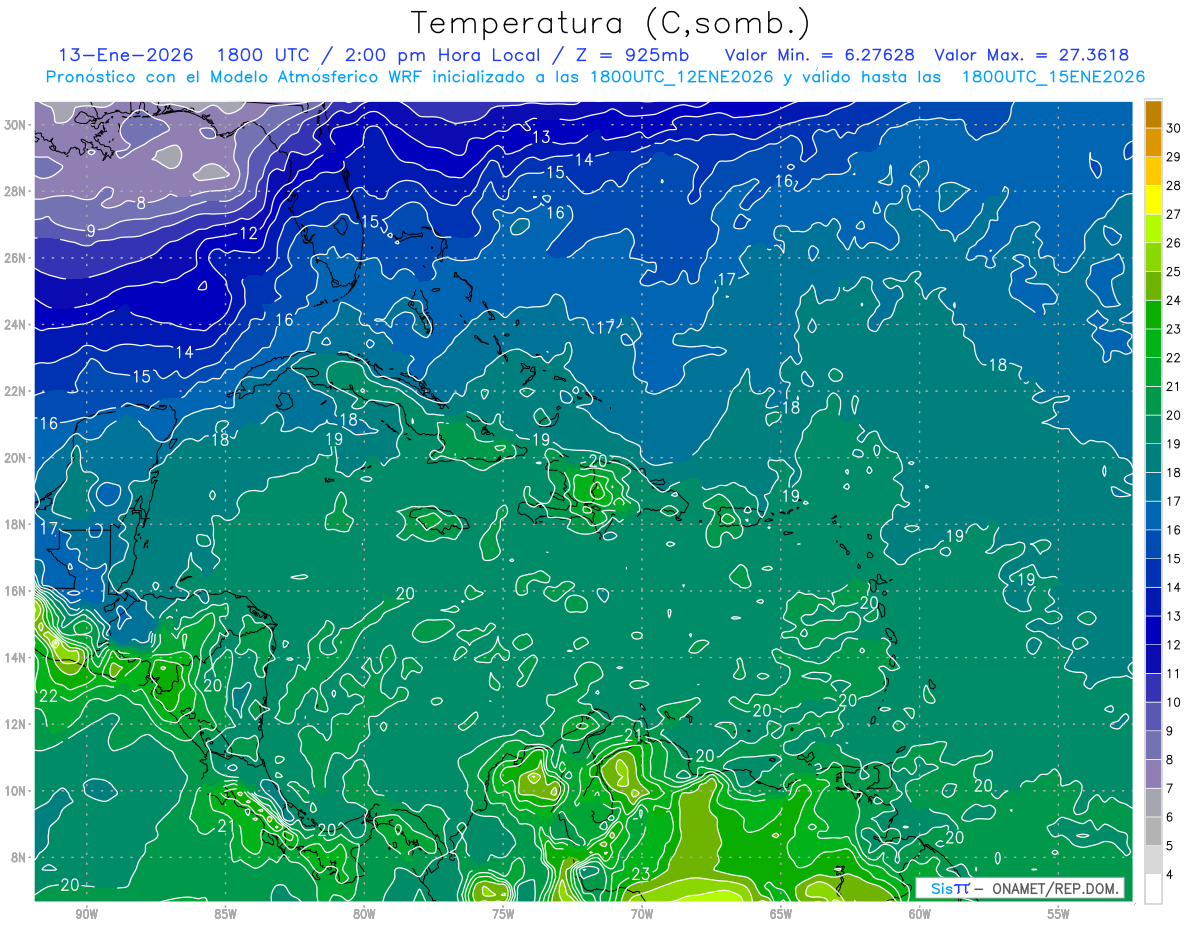
Task: Click the contour label 22 near 12N
Action: click(x=48, y=696)
